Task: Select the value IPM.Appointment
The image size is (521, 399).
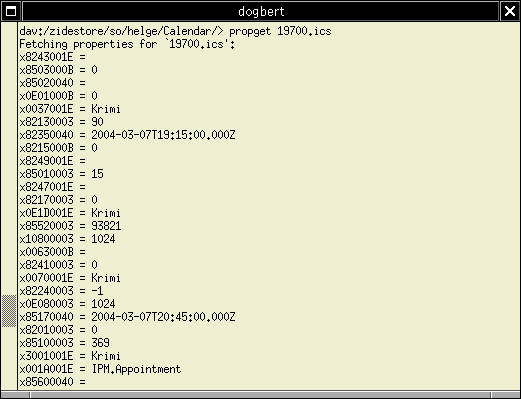Action: [x=136, y=369]
